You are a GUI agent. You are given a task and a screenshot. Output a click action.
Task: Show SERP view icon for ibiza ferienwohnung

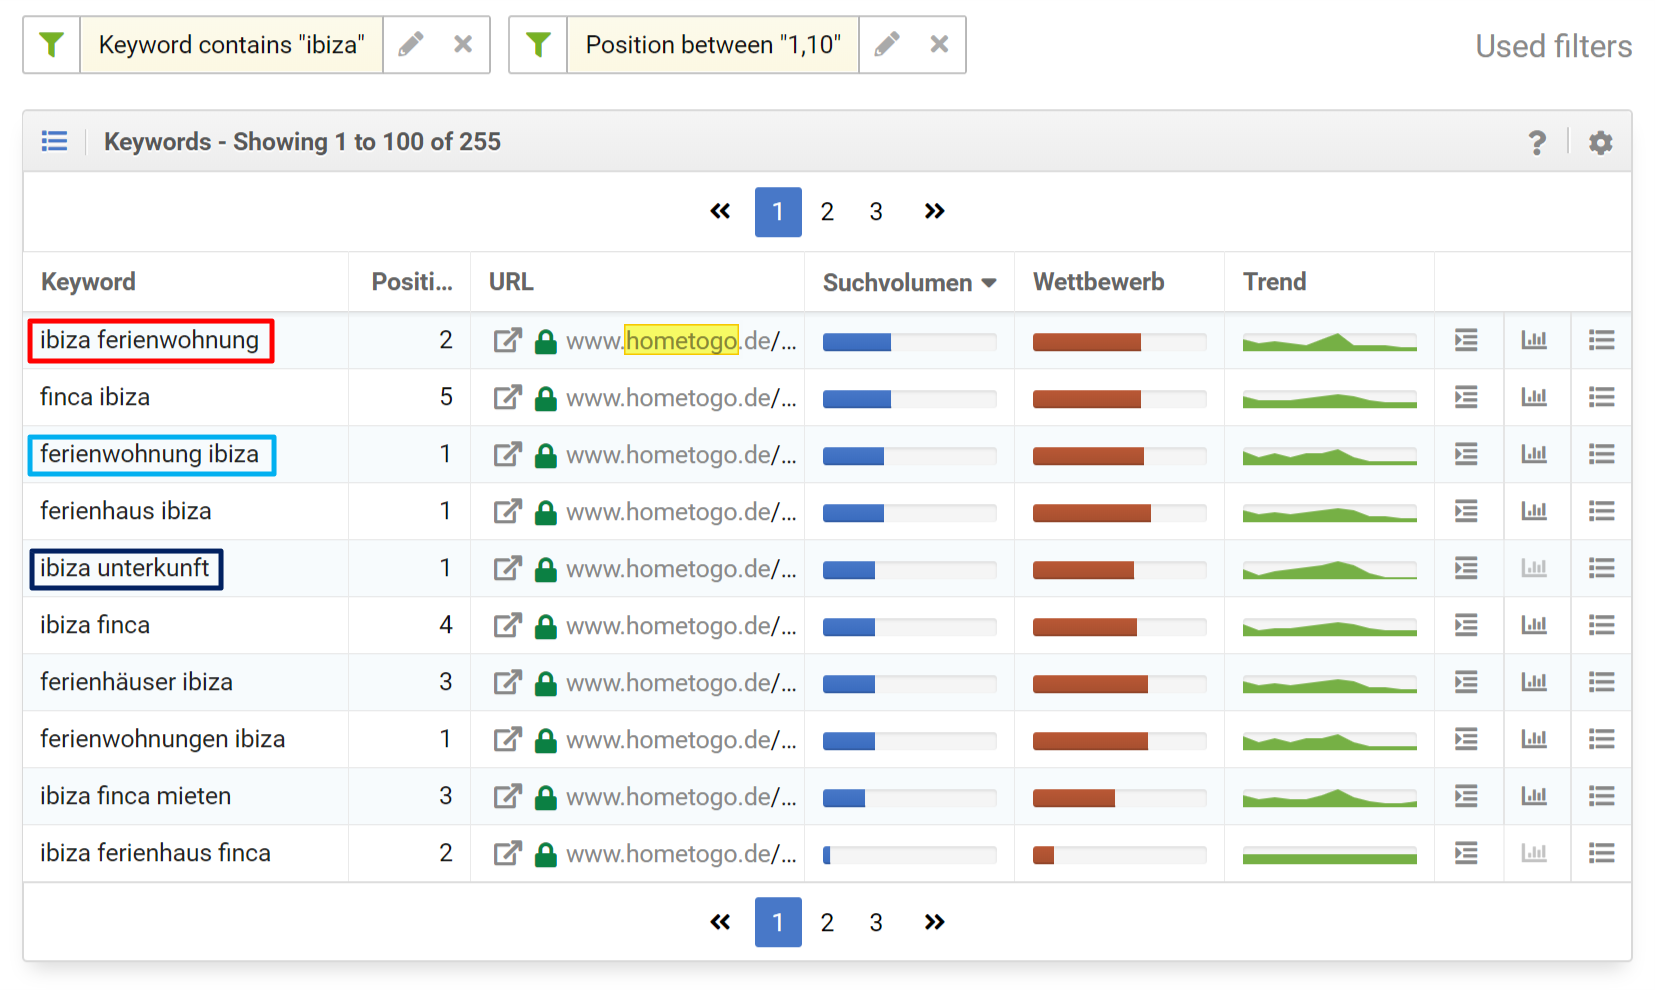(x=1466, y=340)
